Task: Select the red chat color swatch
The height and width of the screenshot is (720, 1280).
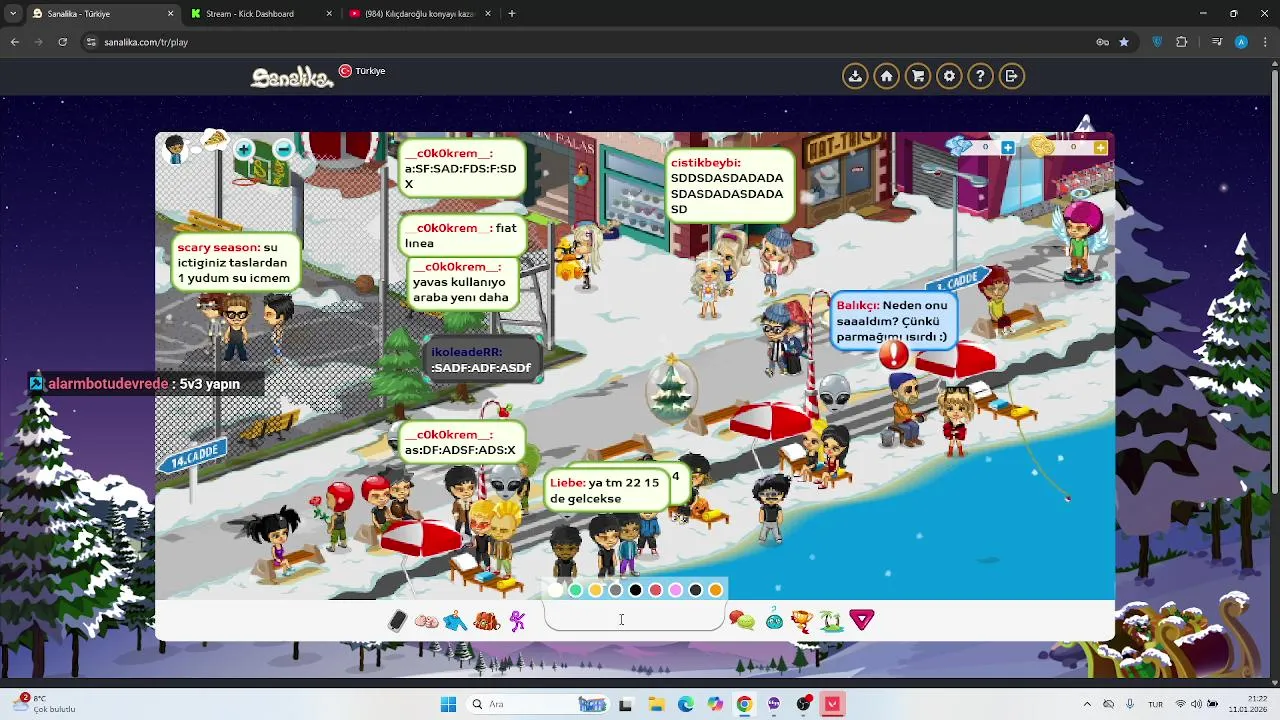Action: 656,590
